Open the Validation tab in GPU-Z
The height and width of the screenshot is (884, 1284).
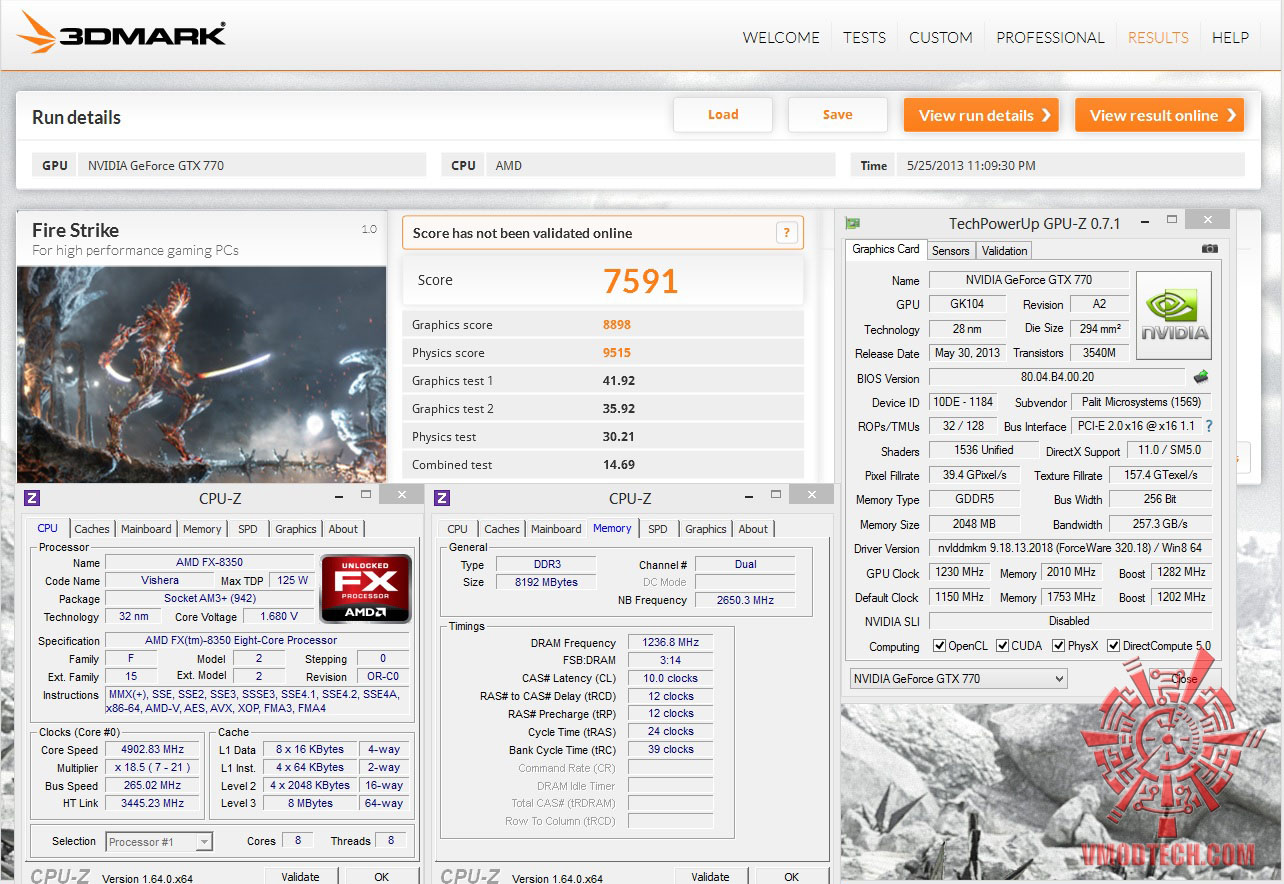(x=1004, y=251)
